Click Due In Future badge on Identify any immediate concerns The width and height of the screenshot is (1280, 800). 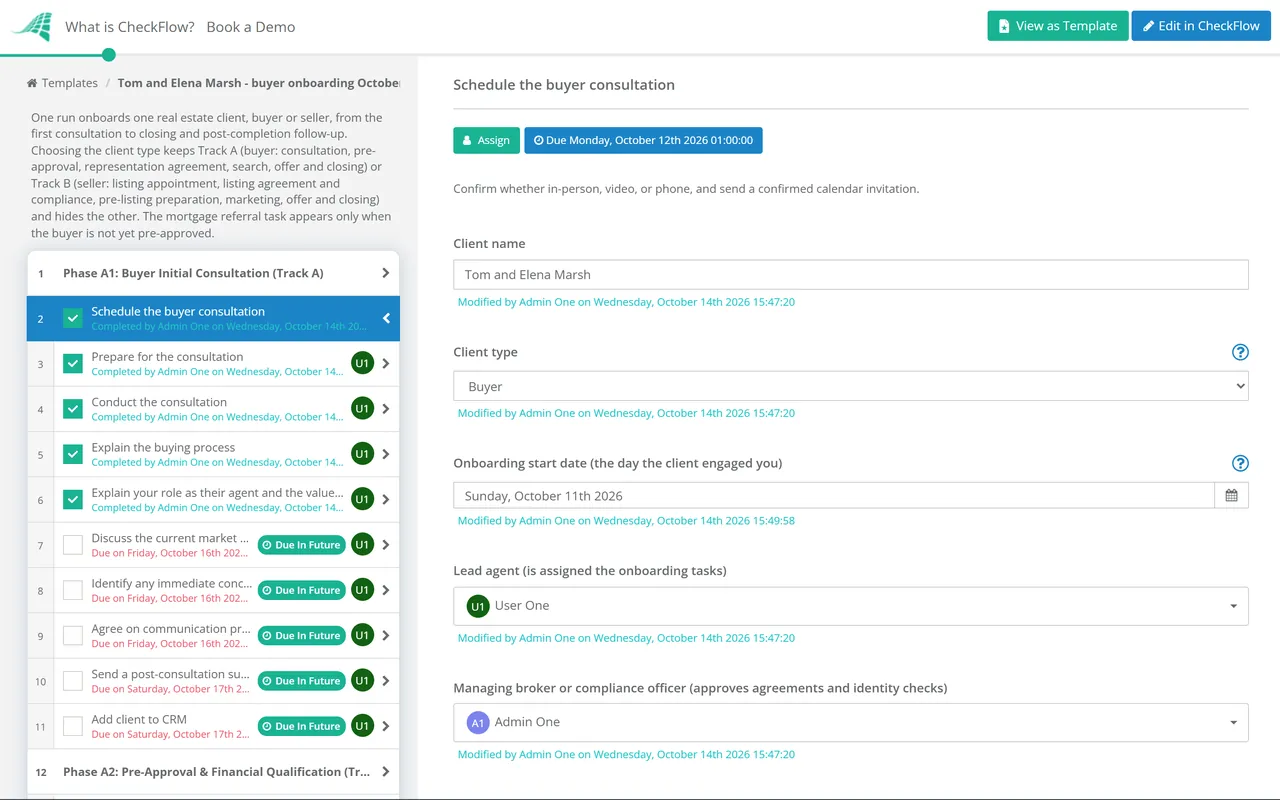[x=301, y=590]
